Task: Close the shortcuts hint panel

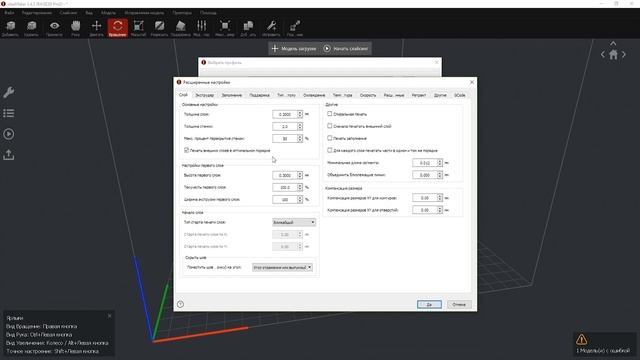Action: 109,316
